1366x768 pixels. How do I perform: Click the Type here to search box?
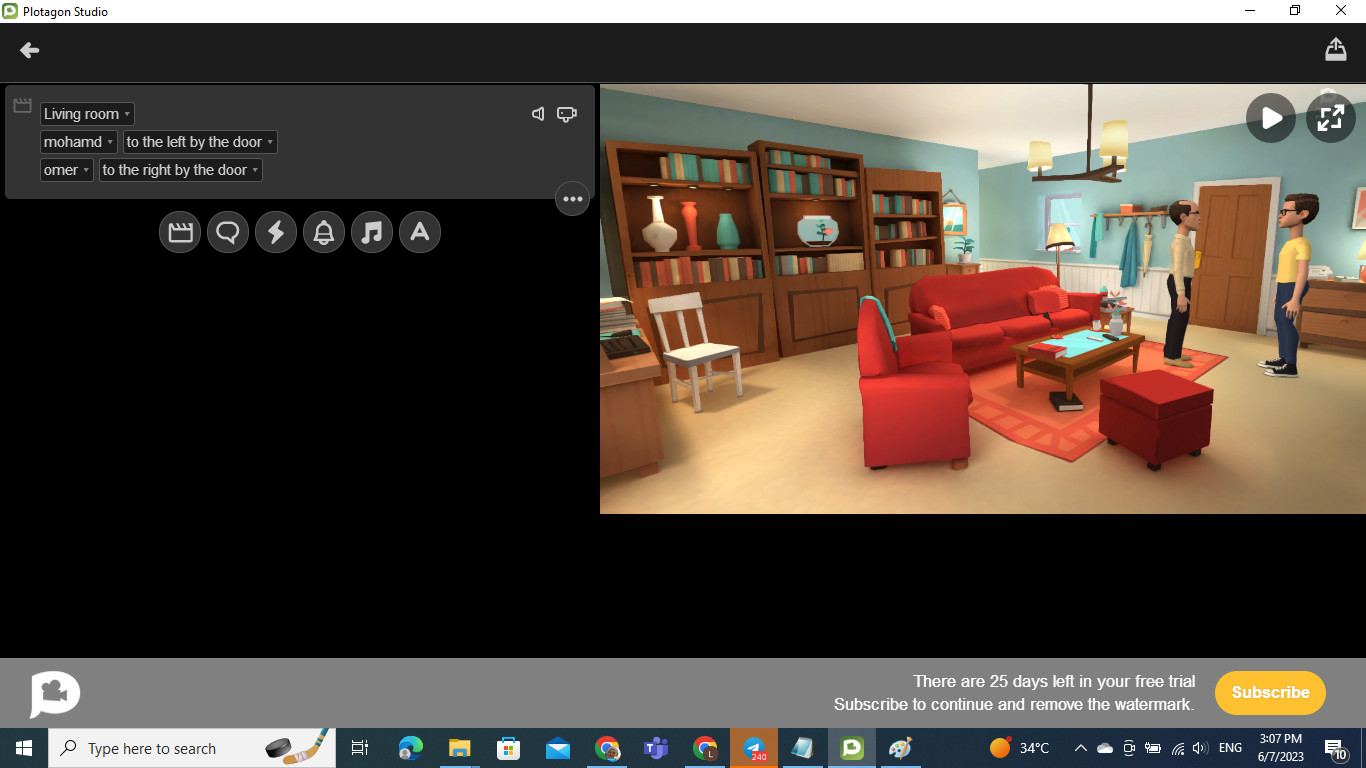pos(192,748)
